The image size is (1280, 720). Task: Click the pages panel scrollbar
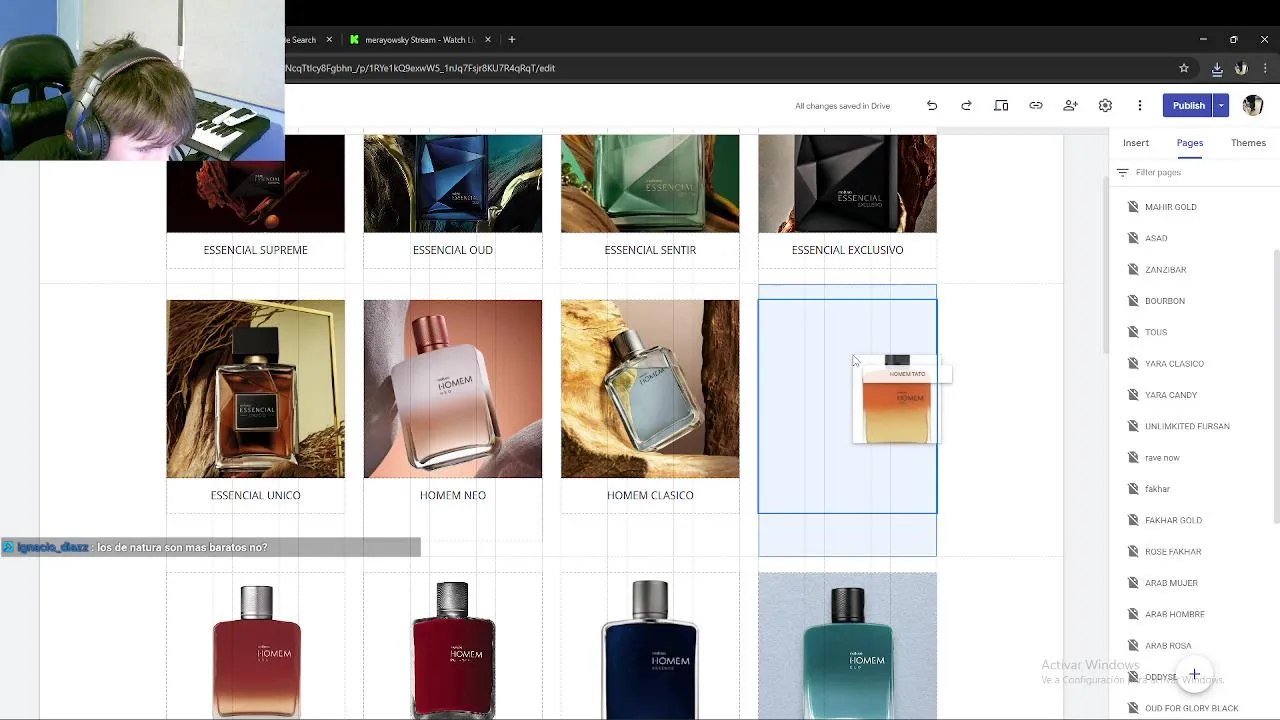click(x=1275, y=385)
